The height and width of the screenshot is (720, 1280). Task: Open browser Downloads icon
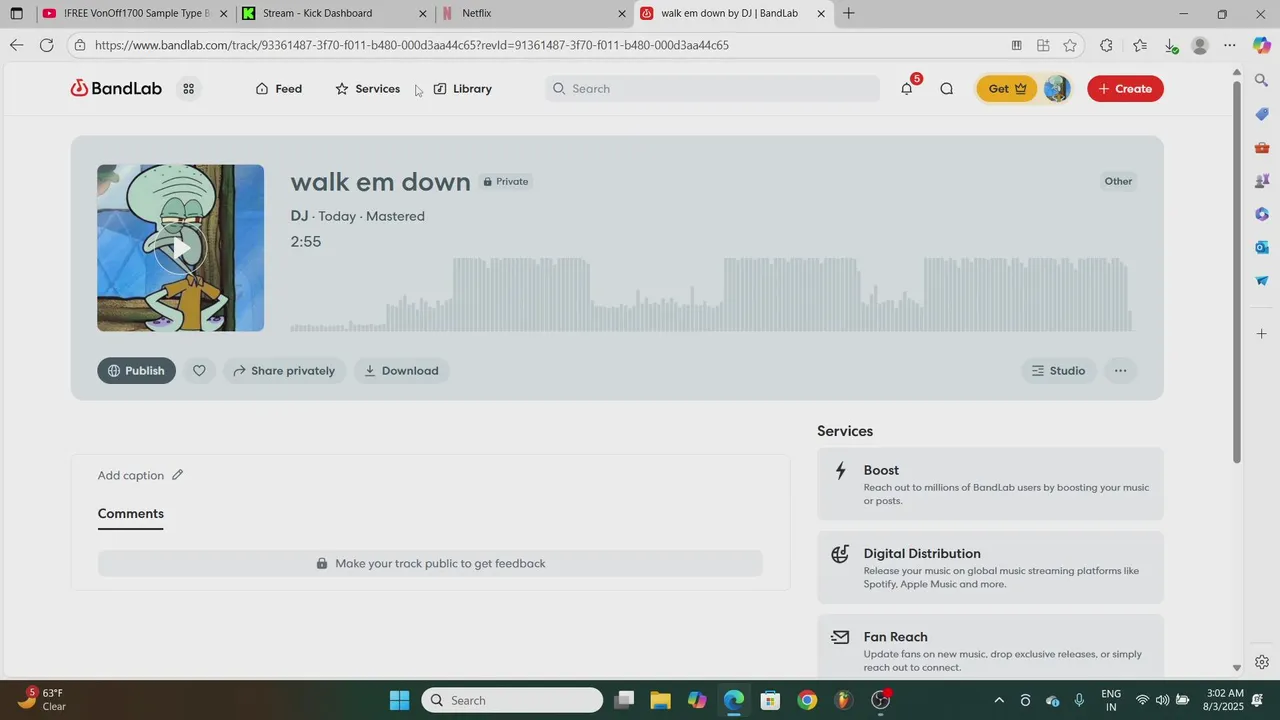1171,45
